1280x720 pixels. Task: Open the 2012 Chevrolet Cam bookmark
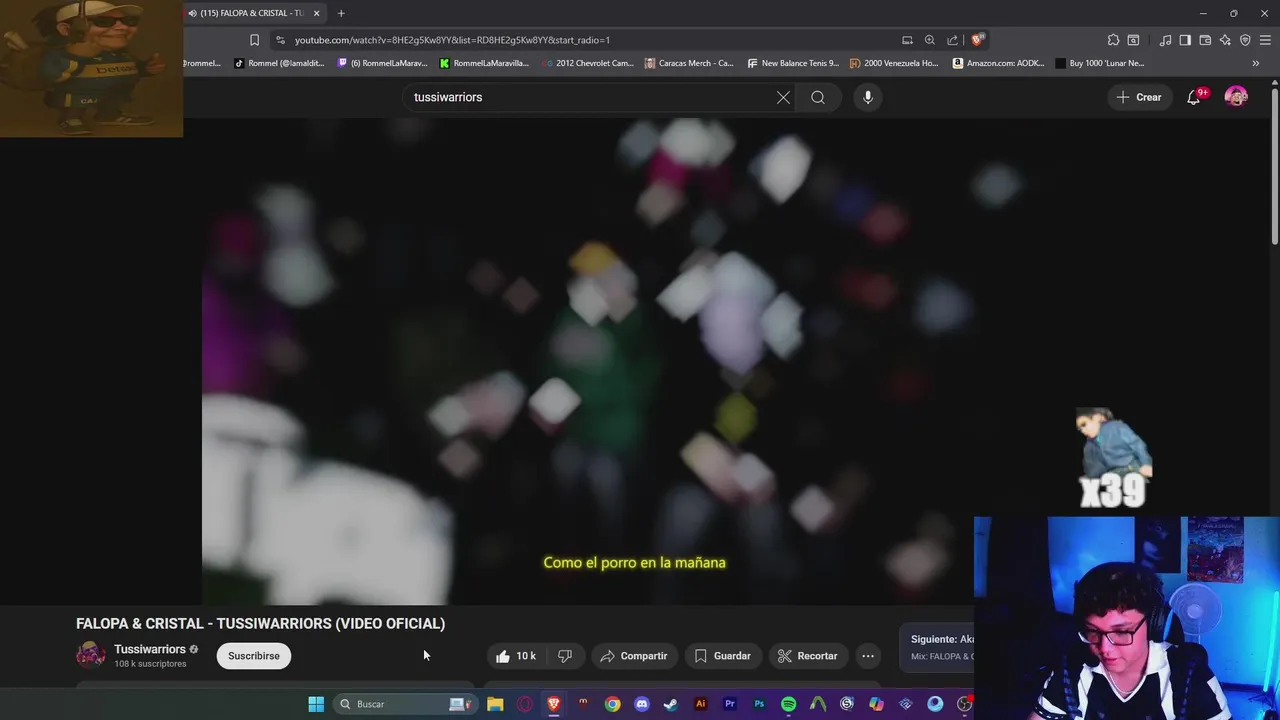tap(588, 63)
